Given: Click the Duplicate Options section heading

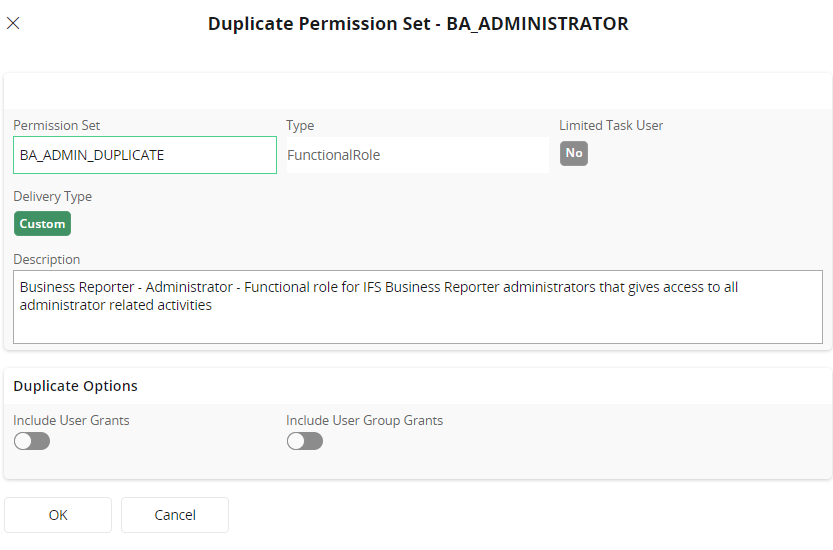Looking at the screenshot, I should pos(75,386).
